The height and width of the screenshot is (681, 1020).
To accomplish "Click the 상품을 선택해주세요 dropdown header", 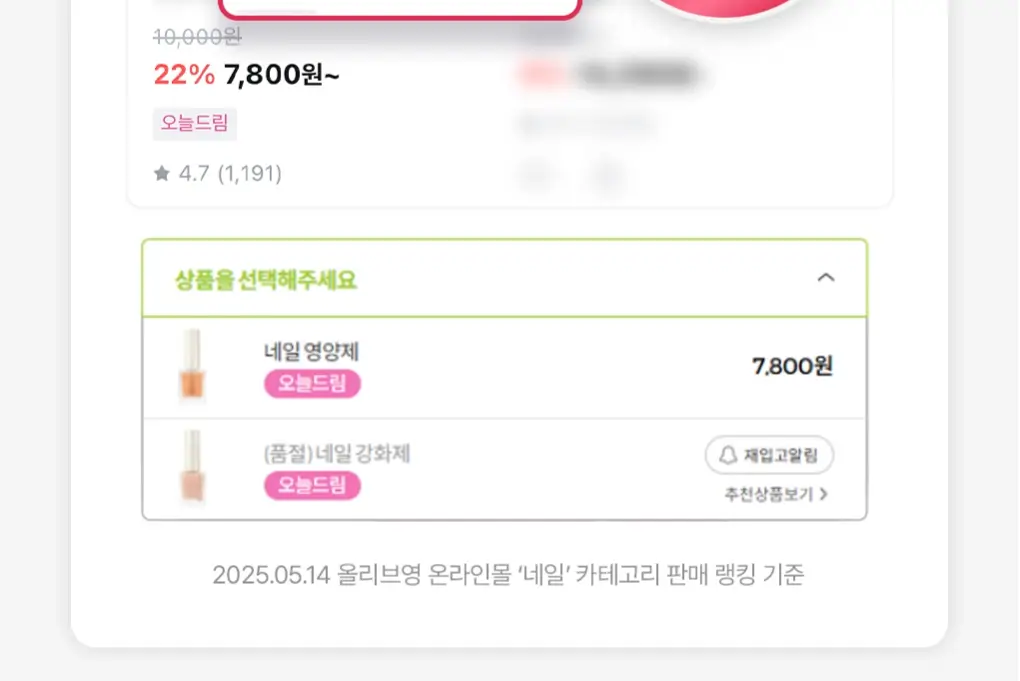I will pyautogui.click(x=504, y=278).
